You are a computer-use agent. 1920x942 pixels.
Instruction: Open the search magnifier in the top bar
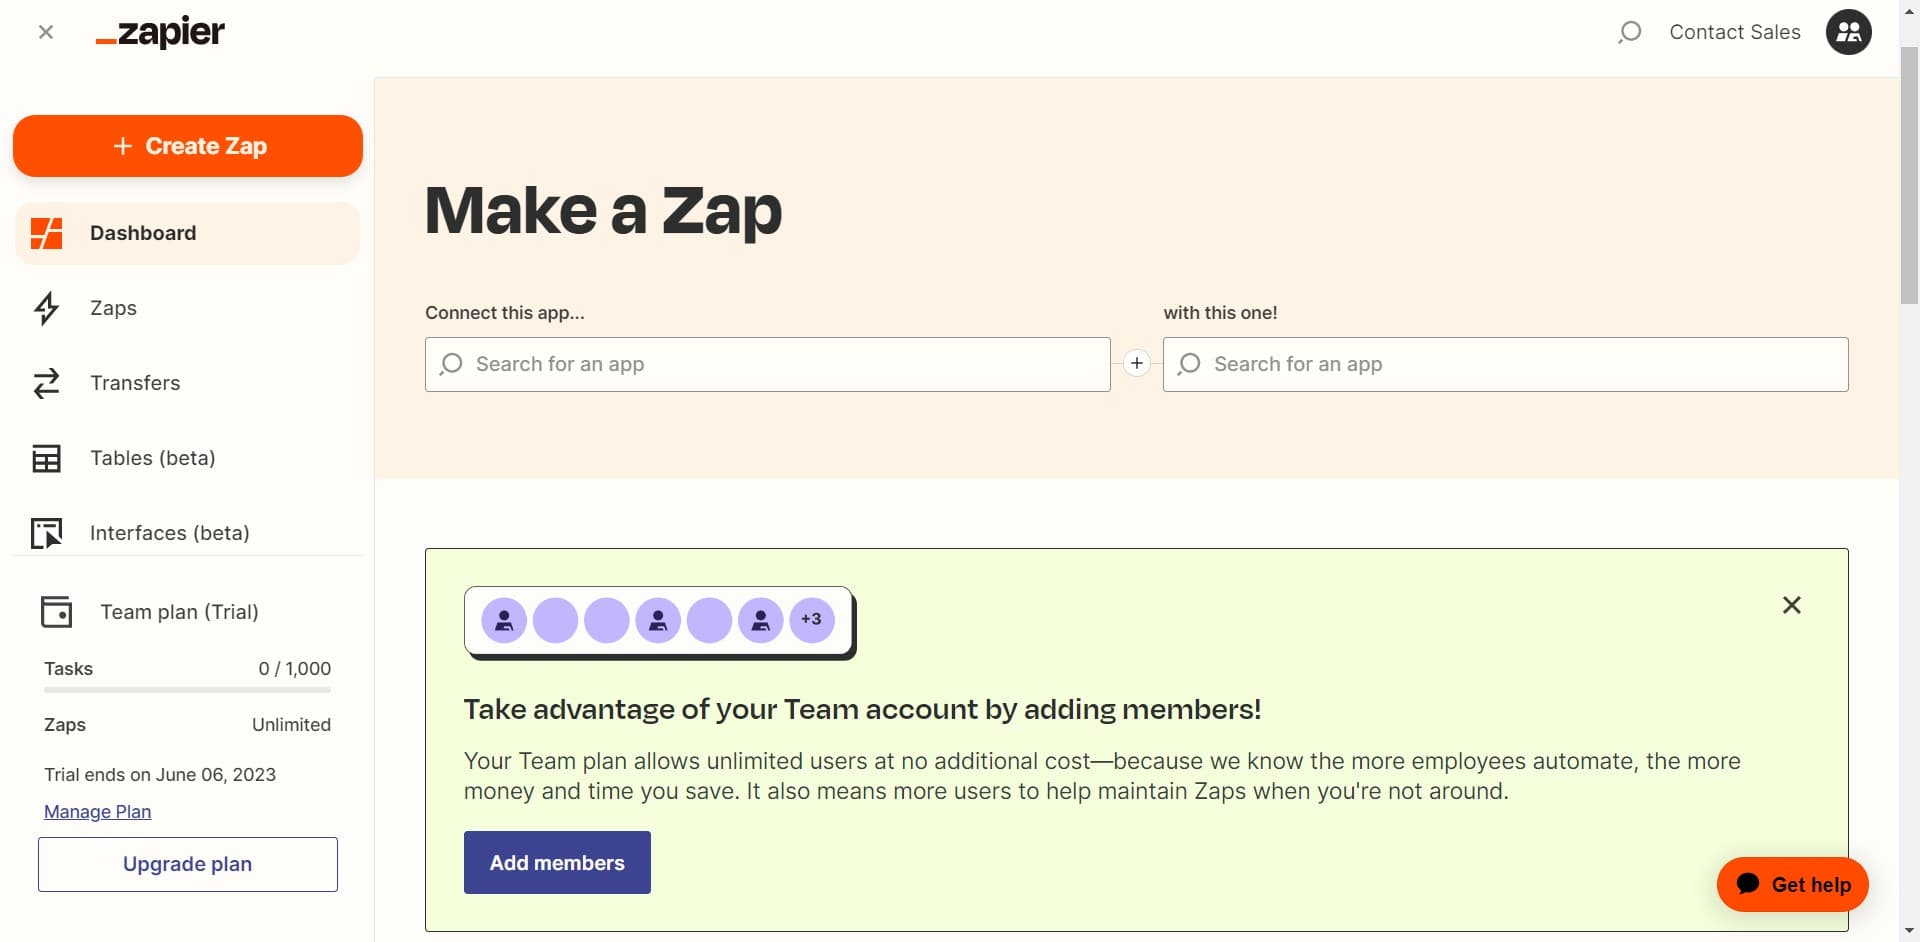point(1629,32)
